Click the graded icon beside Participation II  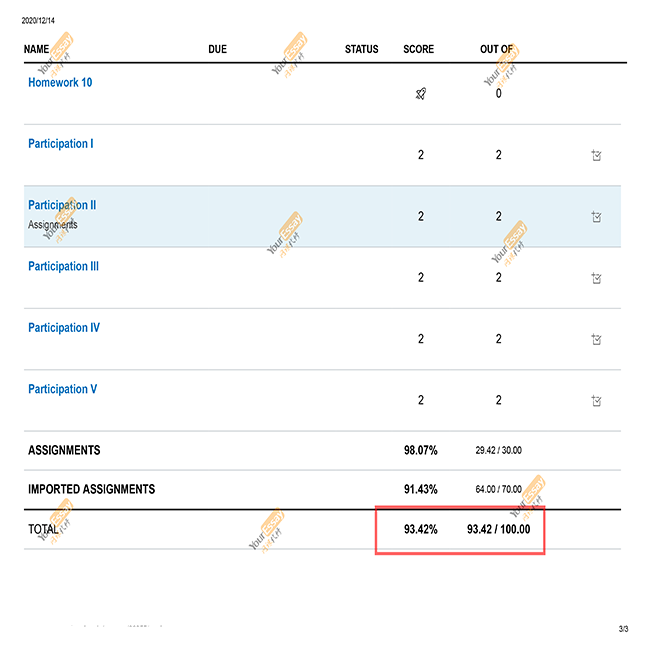[x=596, y=216]
